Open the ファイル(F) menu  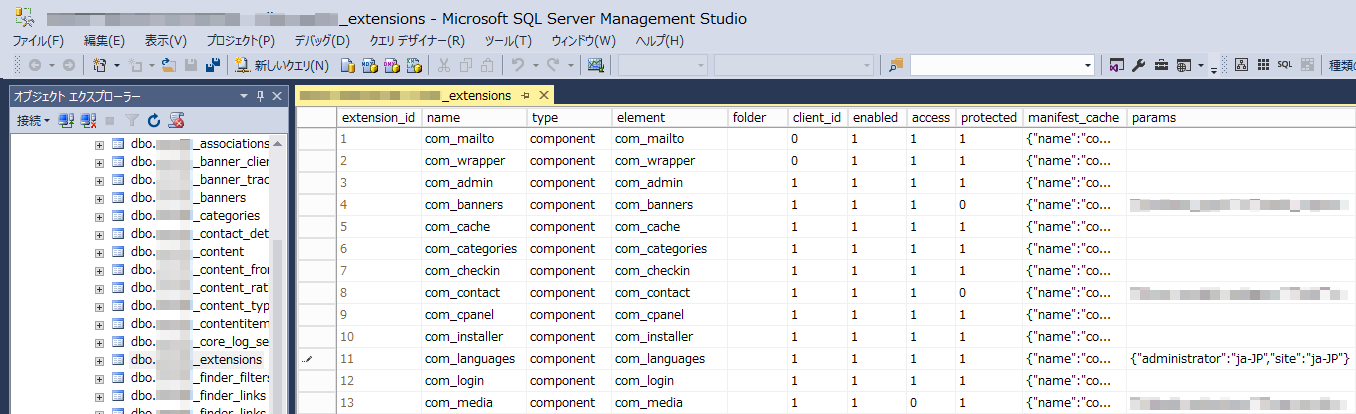[x=38, y=41]
